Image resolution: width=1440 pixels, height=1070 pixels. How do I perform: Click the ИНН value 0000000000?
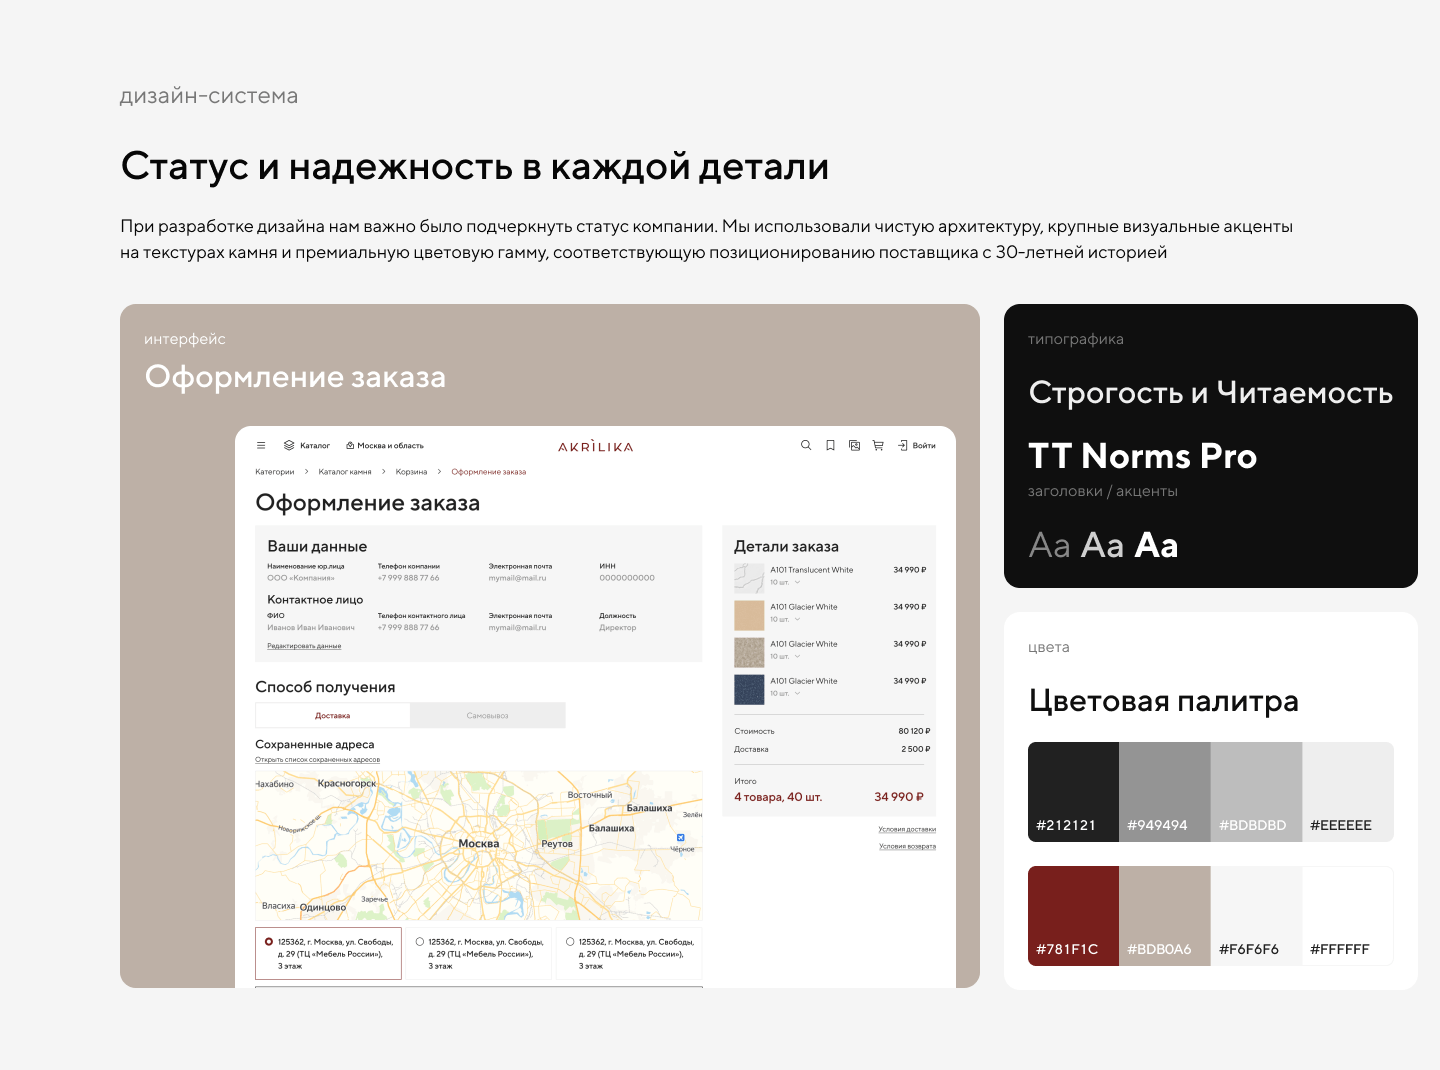[x=627, y=578]
